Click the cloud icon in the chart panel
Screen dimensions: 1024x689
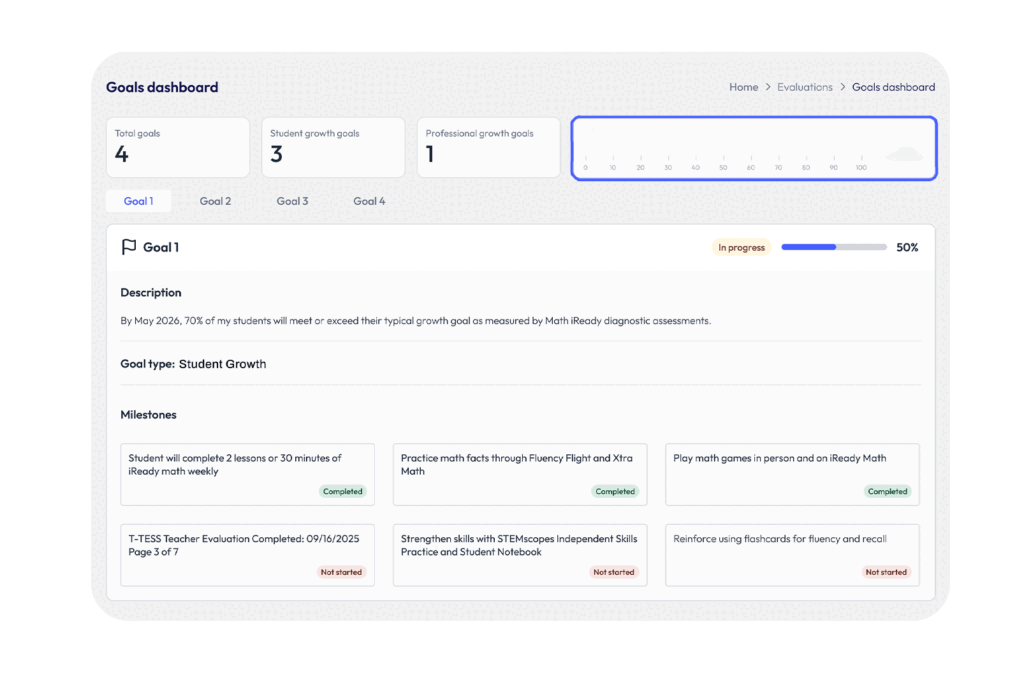pos(904,154)
